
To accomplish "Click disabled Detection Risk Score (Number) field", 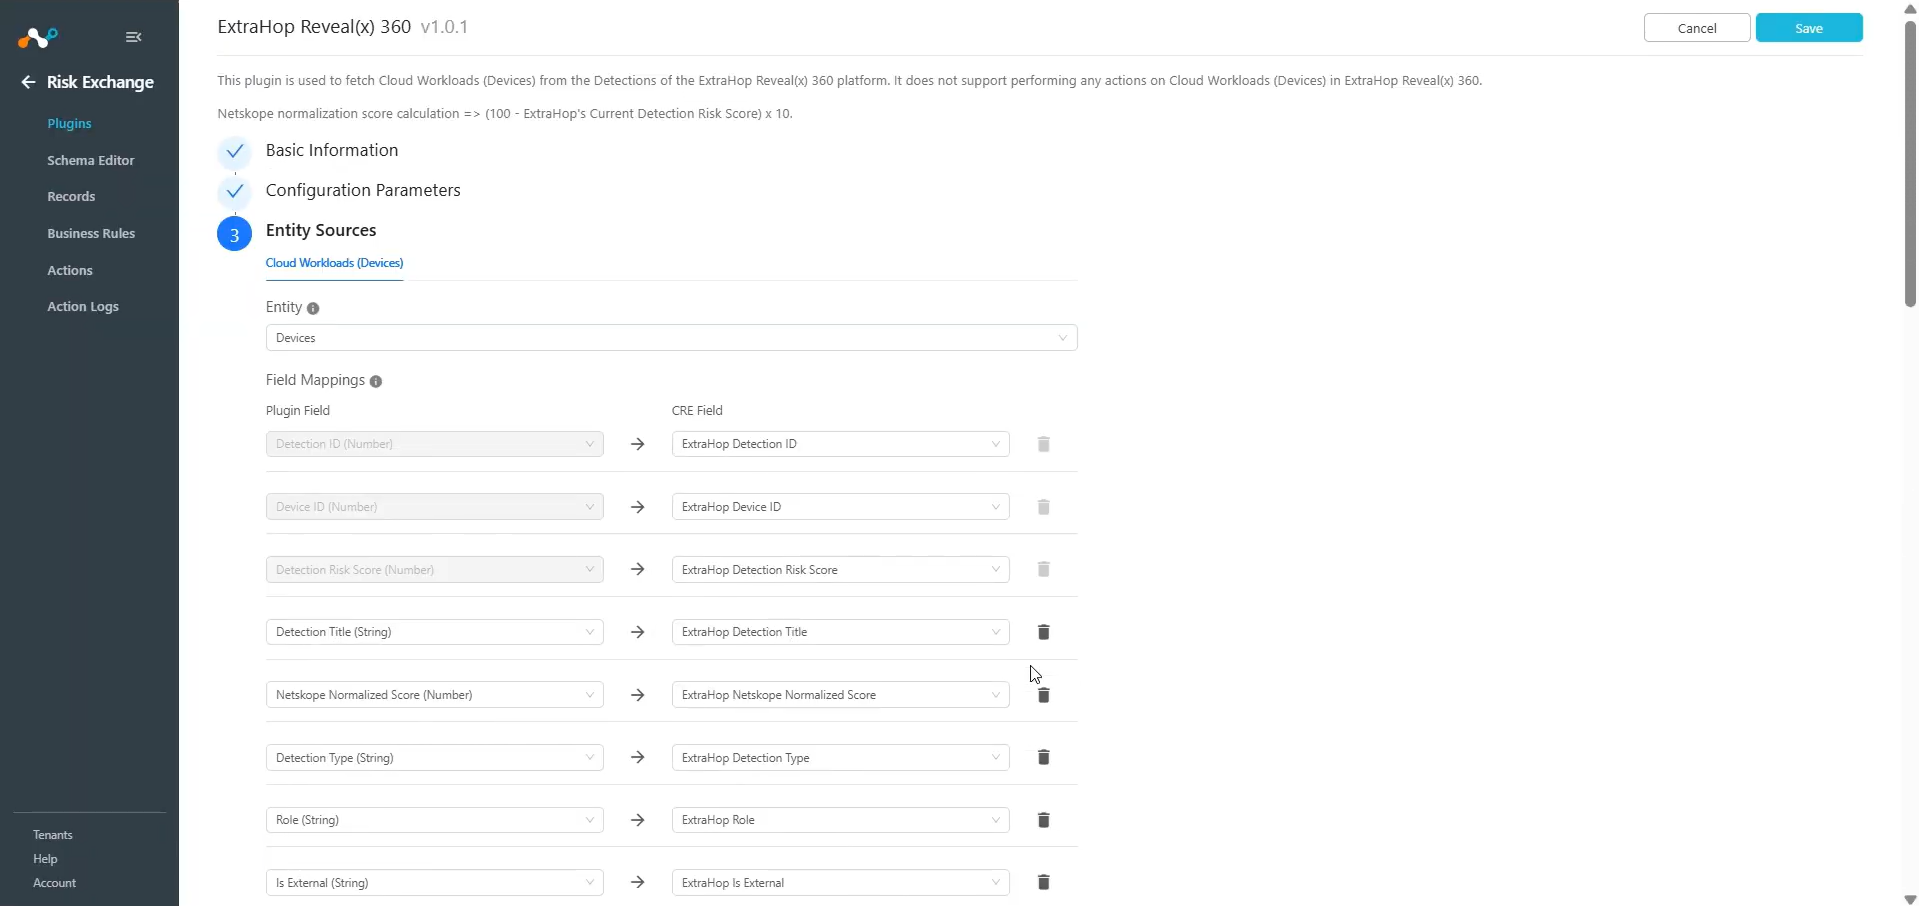I will point(434,570).
